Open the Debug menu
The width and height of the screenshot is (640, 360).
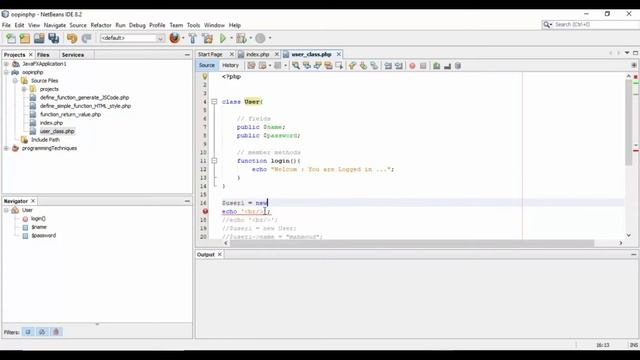[137, 25]
